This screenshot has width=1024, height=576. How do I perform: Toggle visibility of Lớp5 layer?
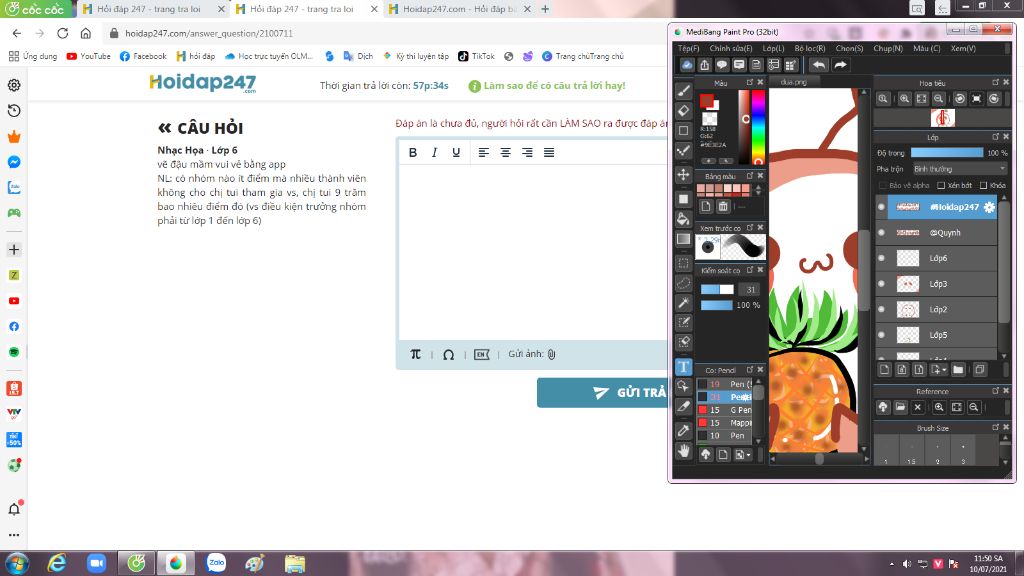pos(882,334)
